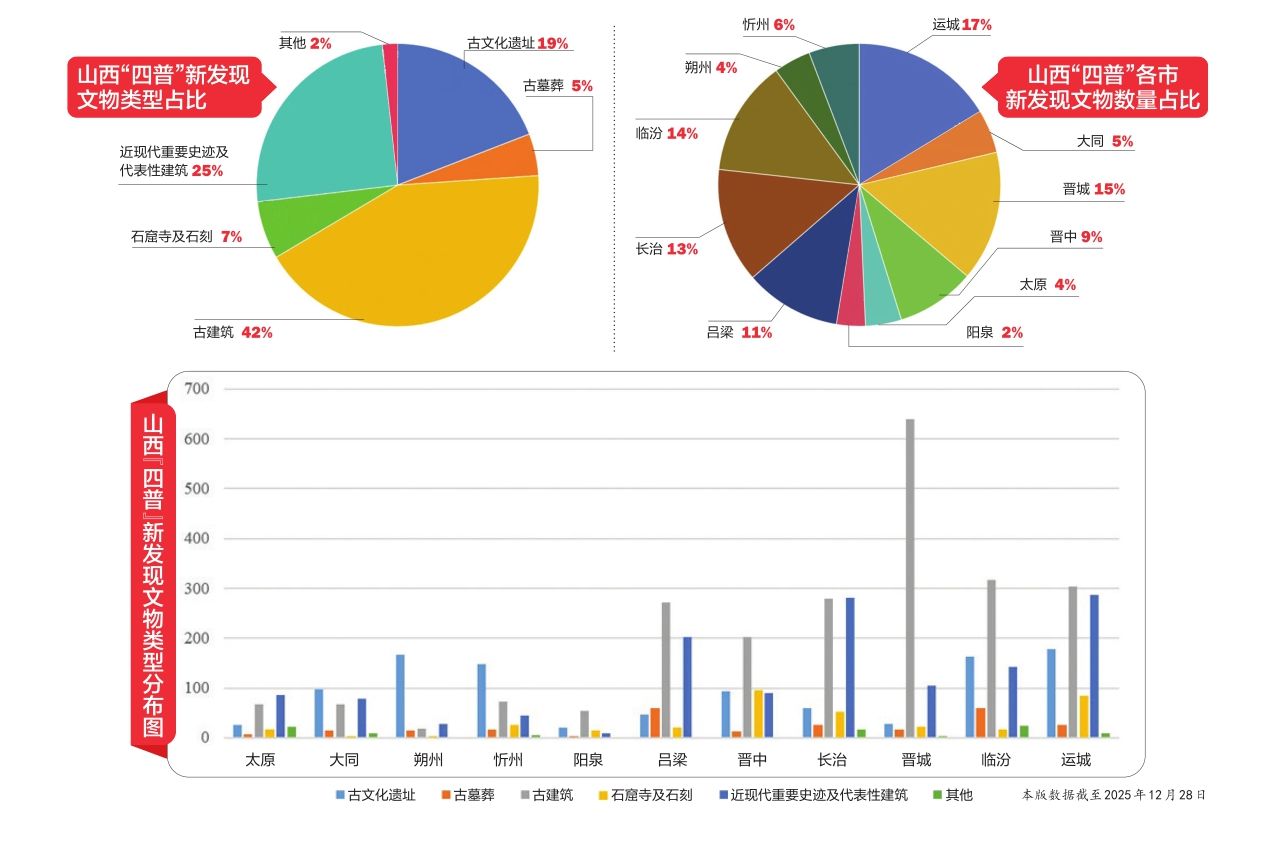Click the red 文物类型占比 title banner
Screen dimensions: 1276x842
pyautogui.click(x=164, y=87)
